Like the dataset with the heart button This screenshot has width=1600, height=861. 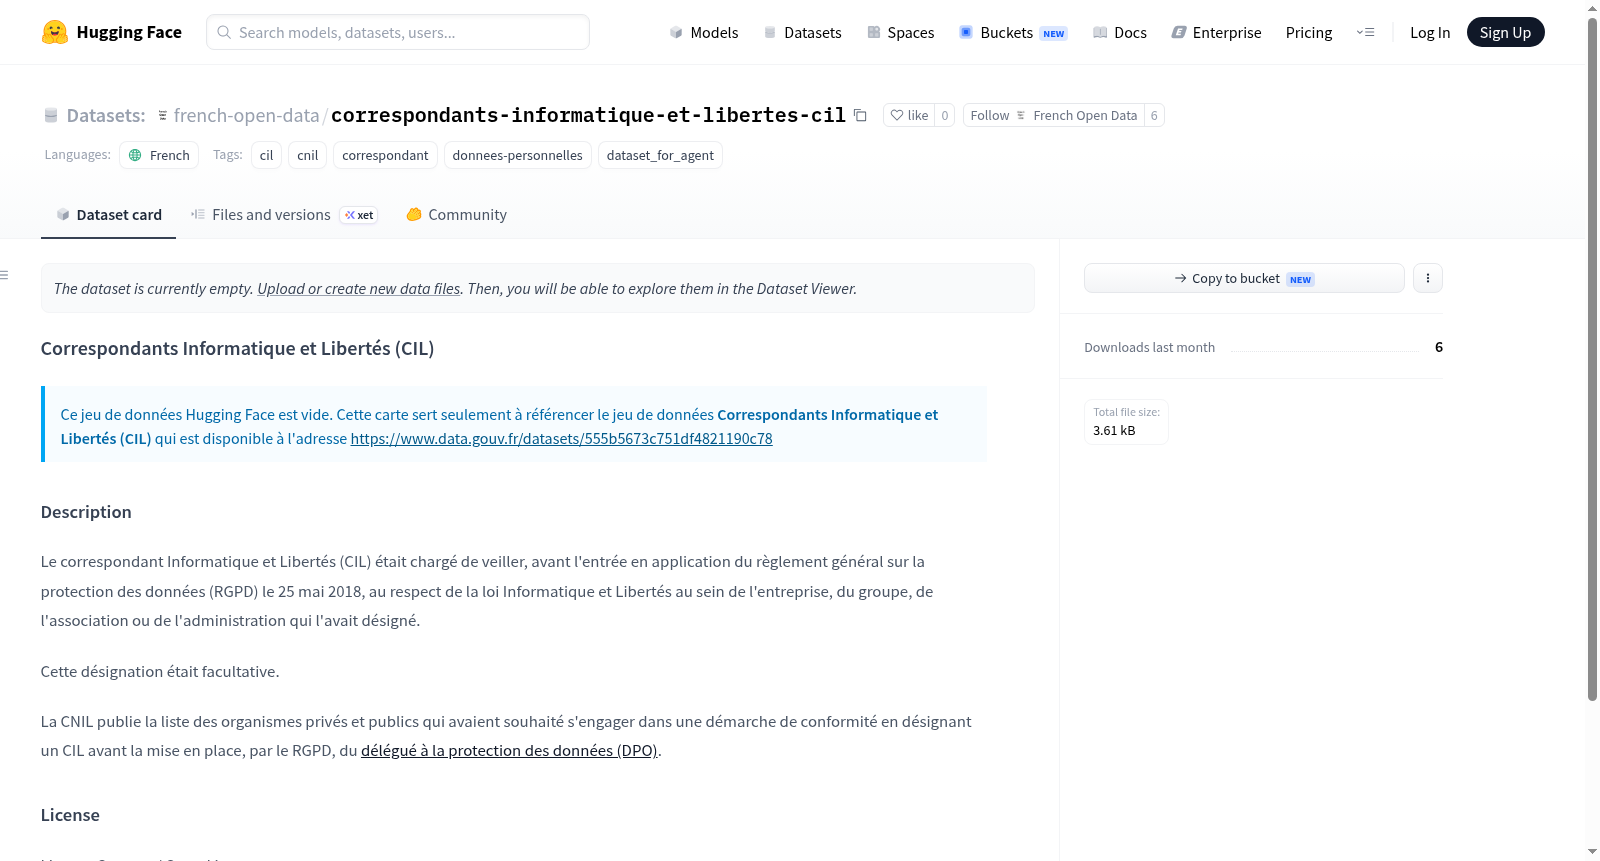coord(909,115)
